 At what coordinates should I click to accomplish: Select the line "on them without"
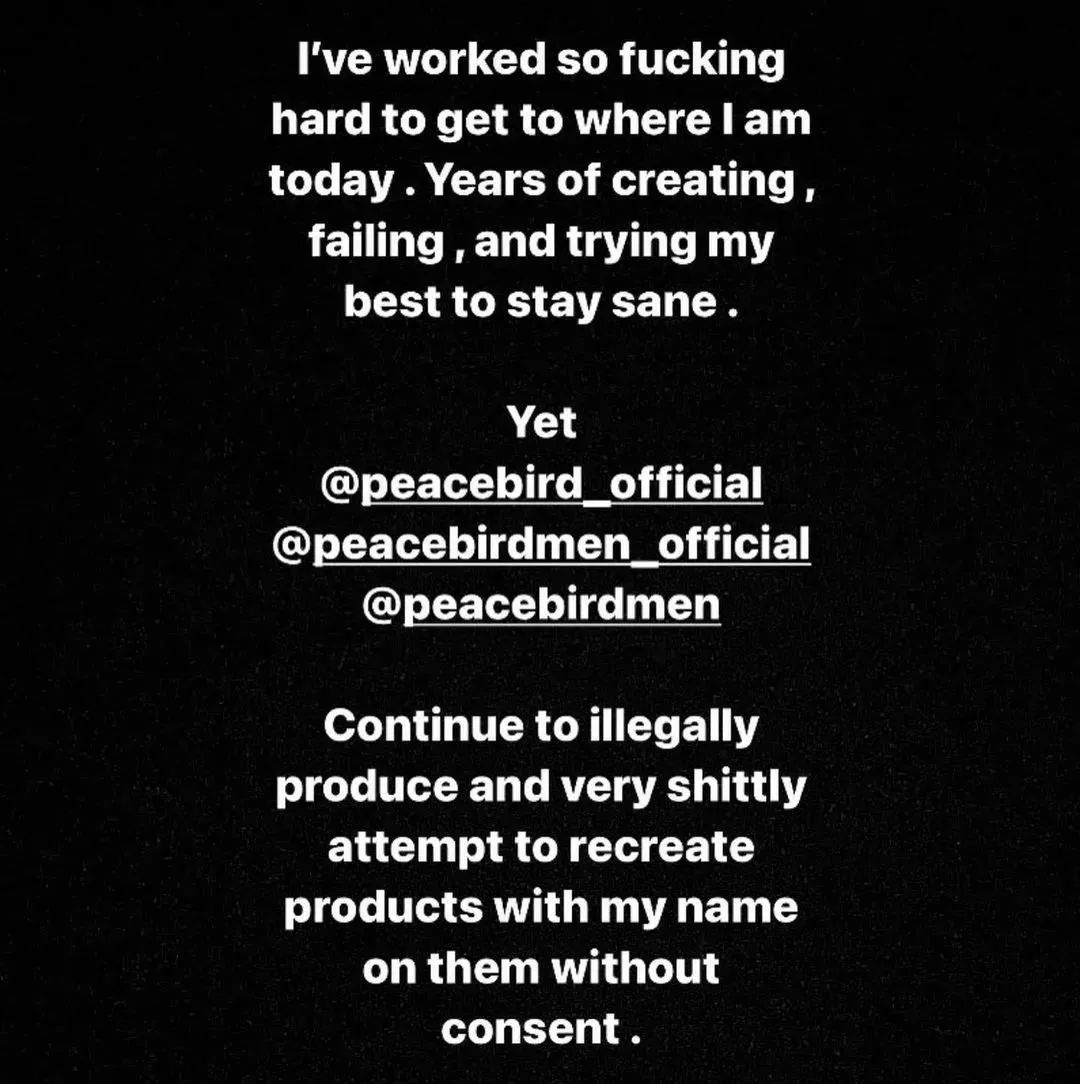541,968
